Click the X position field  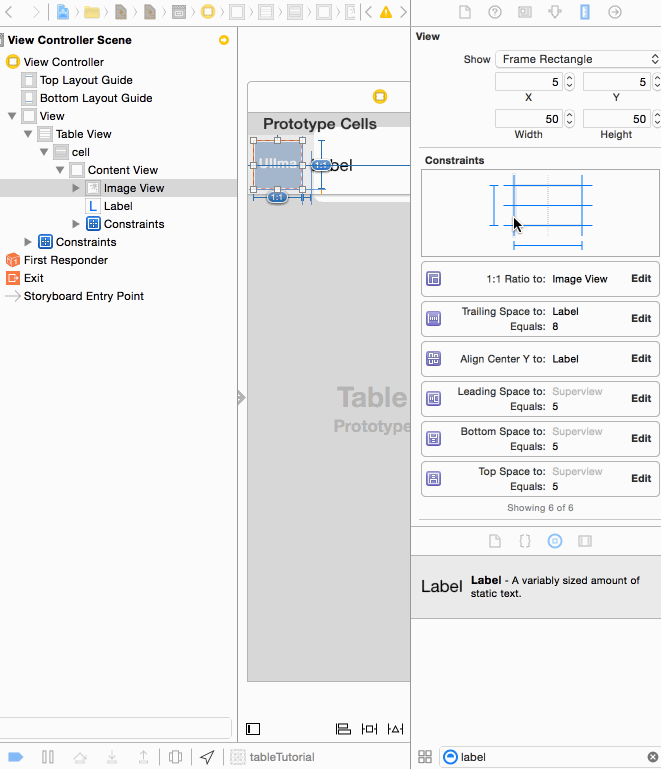[x=529, y=82]
